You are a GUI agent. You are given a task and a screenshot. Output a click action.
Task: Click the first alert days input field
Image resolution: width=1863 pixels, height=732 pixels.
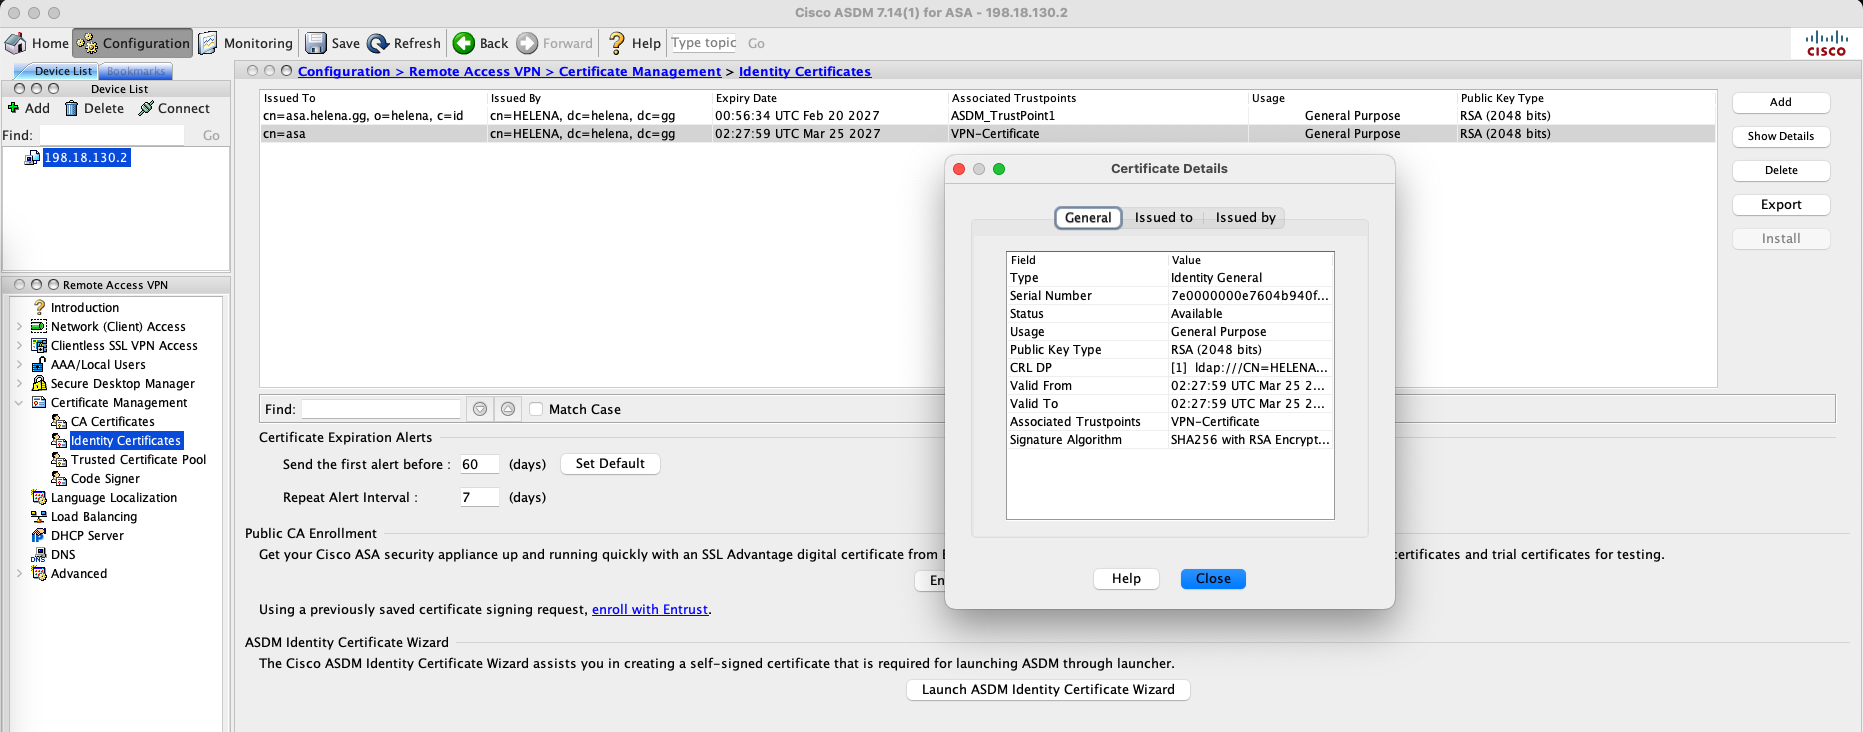[478, 465]
